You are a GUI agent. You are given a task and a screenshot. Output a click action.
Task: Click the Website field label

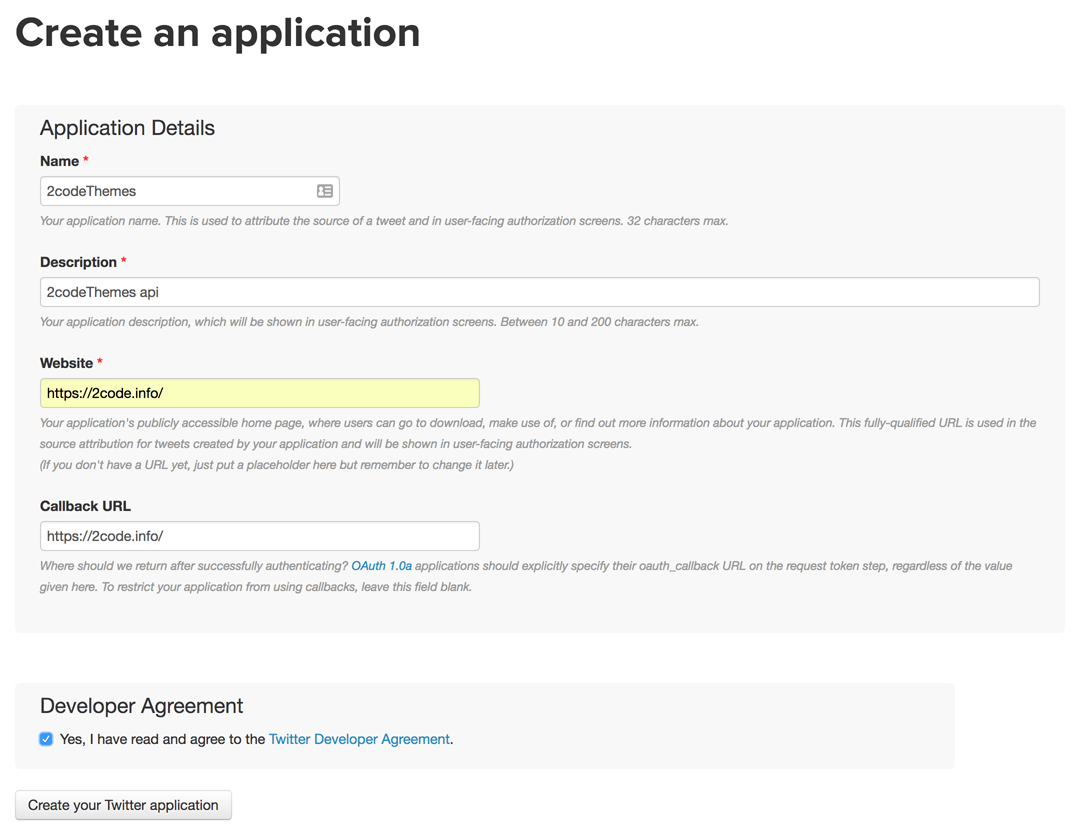click(66, 363)
